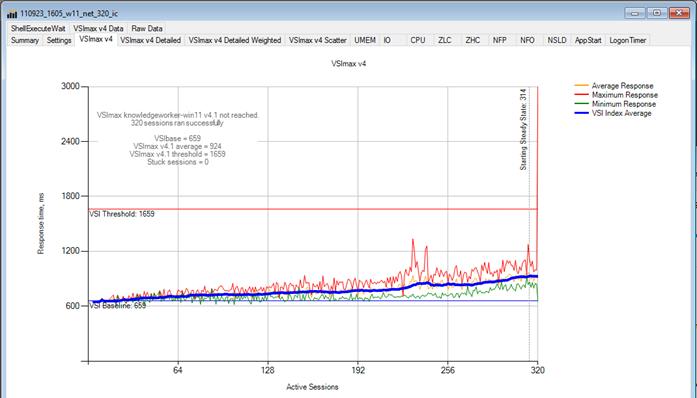697x398 pixels.
Task: View the AppStart tab
Action: pyautogui.click(x=588, y=40)
